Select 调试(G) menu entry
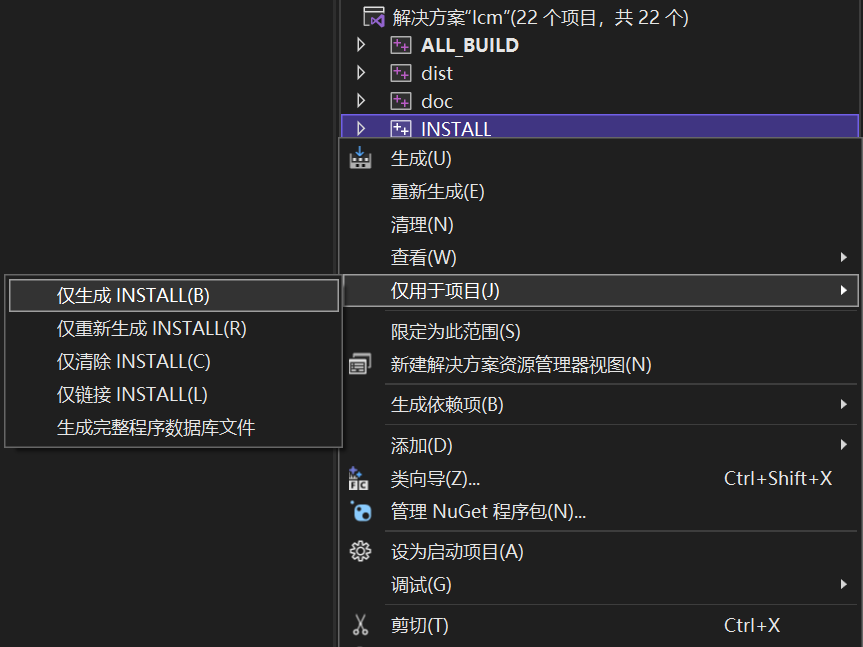This screenshot has height=647, width=863. tap(600, 584)
